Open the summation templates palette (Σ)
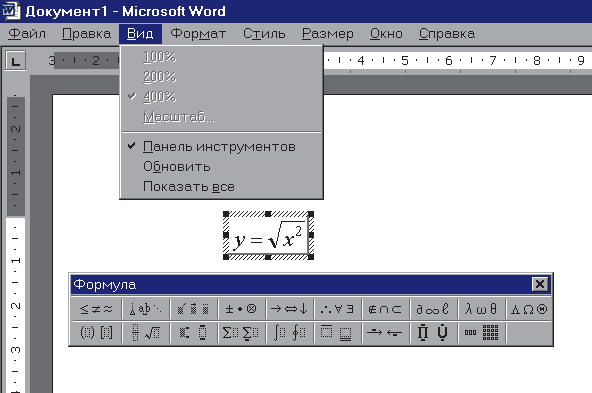The height and width of the screenshot is (393, 592). 241,333
